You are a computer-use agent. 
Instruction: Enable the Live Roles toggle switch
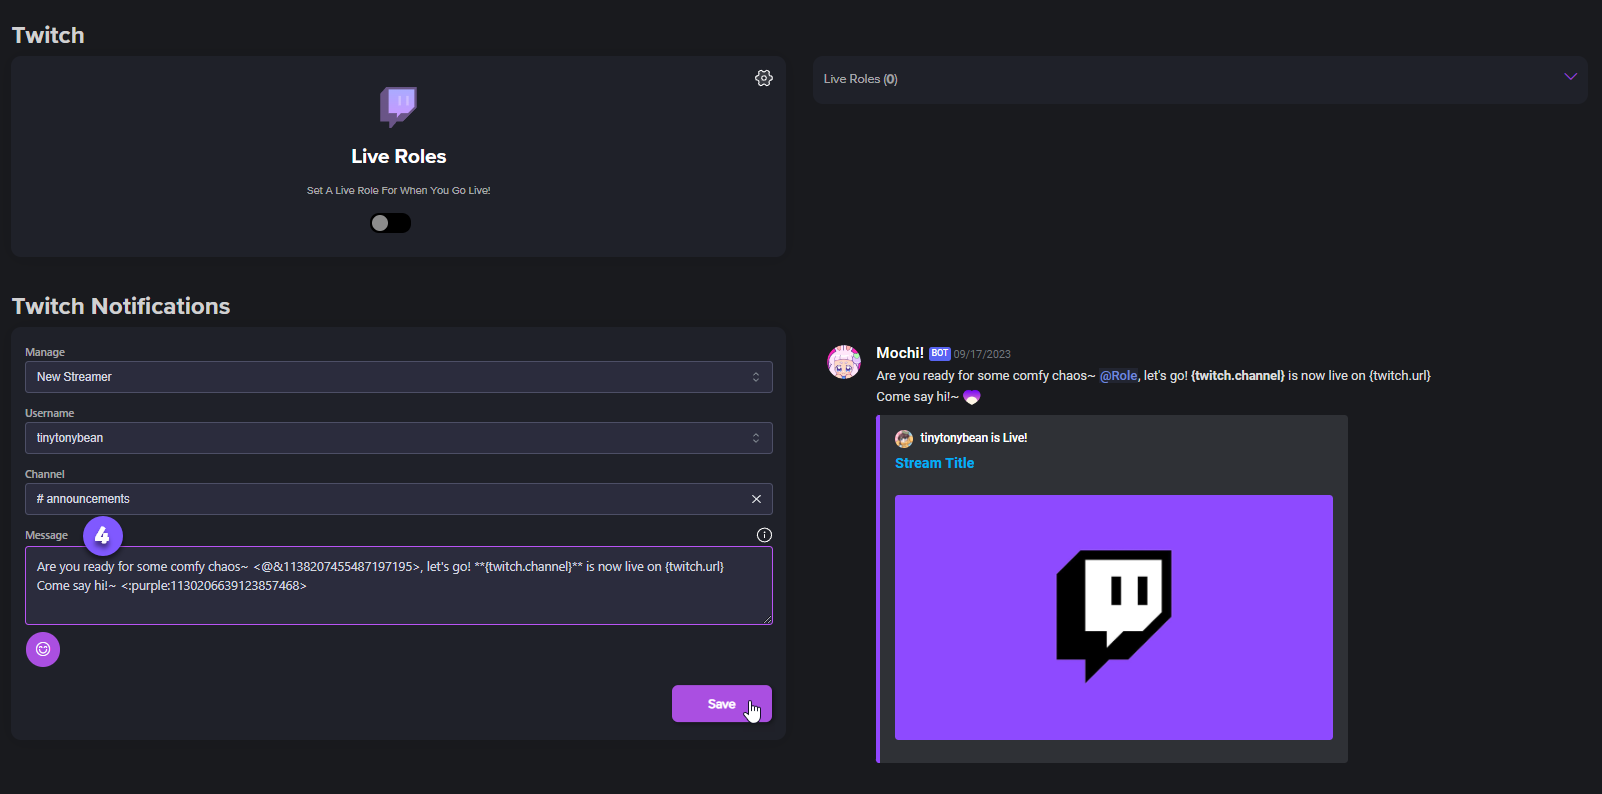[x=390, y=223]
